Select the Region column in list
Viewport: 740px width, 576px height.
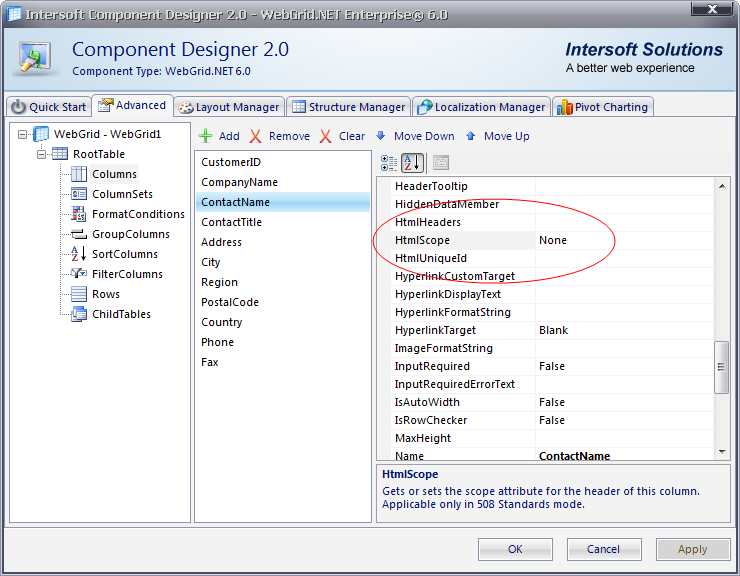(283, 282)
